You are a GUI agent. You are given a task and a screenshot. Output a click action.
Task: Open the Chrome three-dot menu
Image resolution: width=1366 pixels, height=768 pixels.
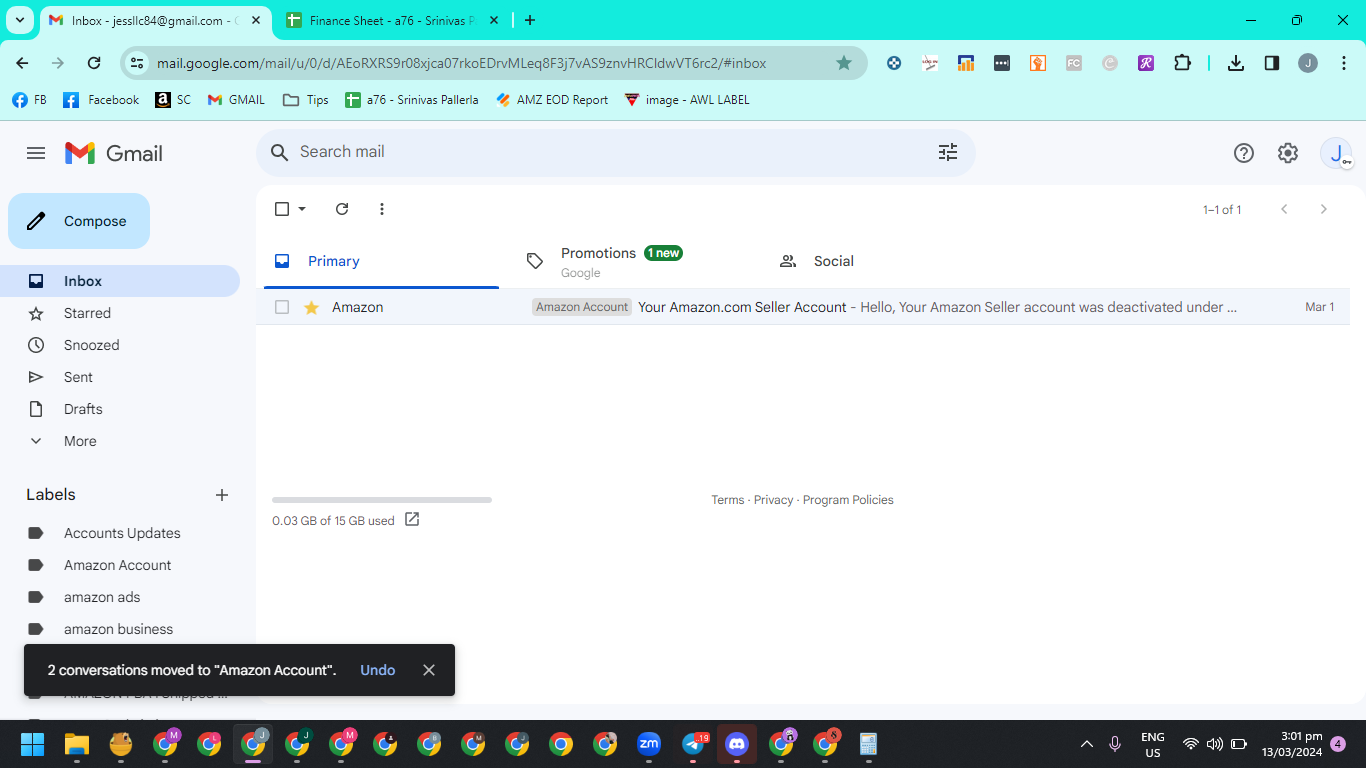tap(1342, 63)
